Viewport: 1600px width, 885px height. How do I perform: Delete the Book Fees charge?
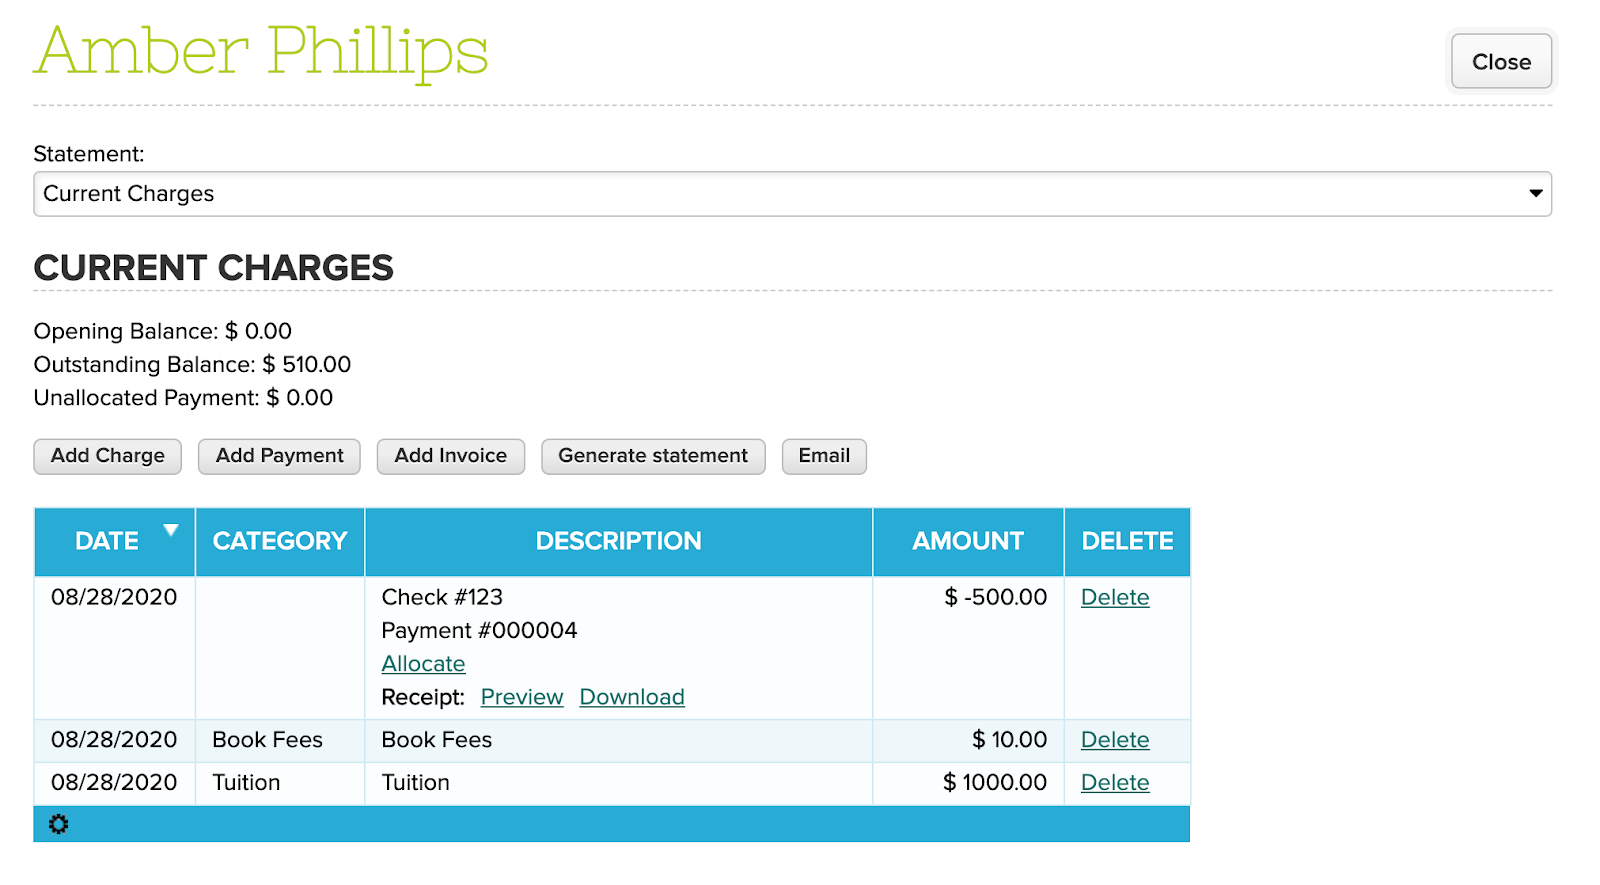1115,740
